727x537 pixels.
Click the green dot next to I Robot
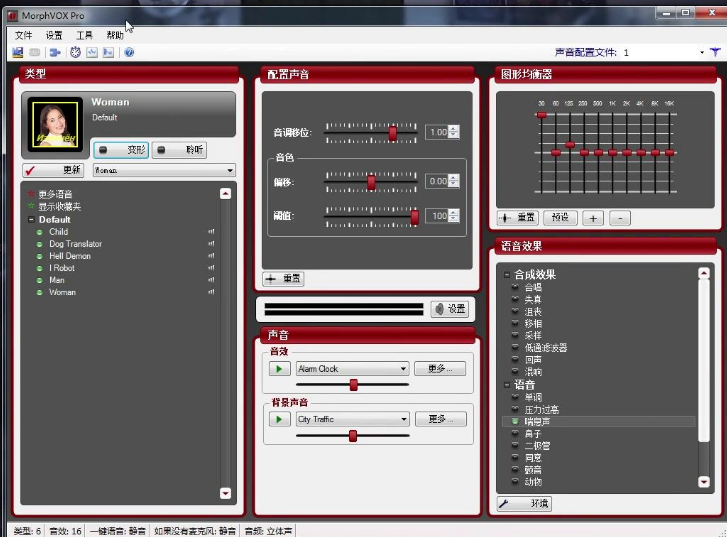tap(39, 268)
